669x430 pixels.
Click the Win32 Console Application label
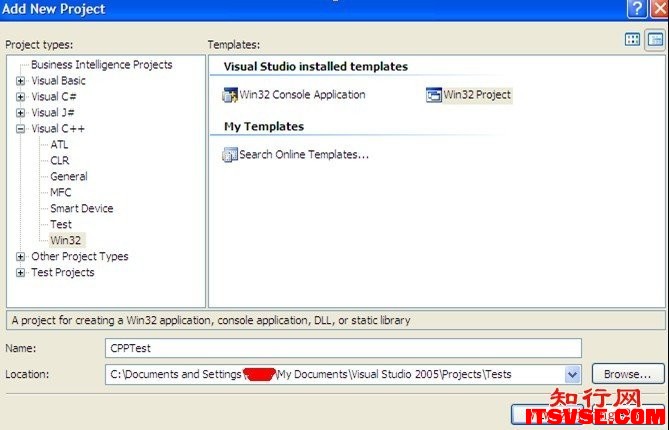click(303, 95)
